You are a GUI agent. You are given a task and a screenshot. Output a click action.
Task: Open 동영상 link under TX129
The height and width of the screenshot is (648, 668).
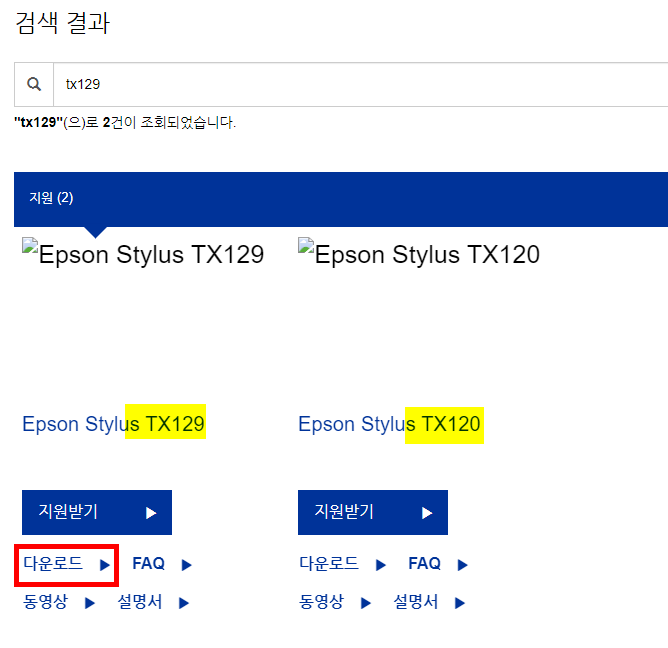[59, 602]
